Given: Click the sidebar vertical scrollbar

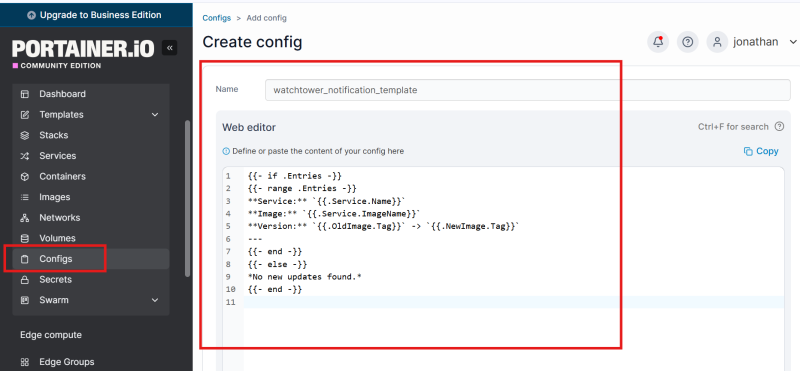Looking at the screenshot, I should pos(187,199).
